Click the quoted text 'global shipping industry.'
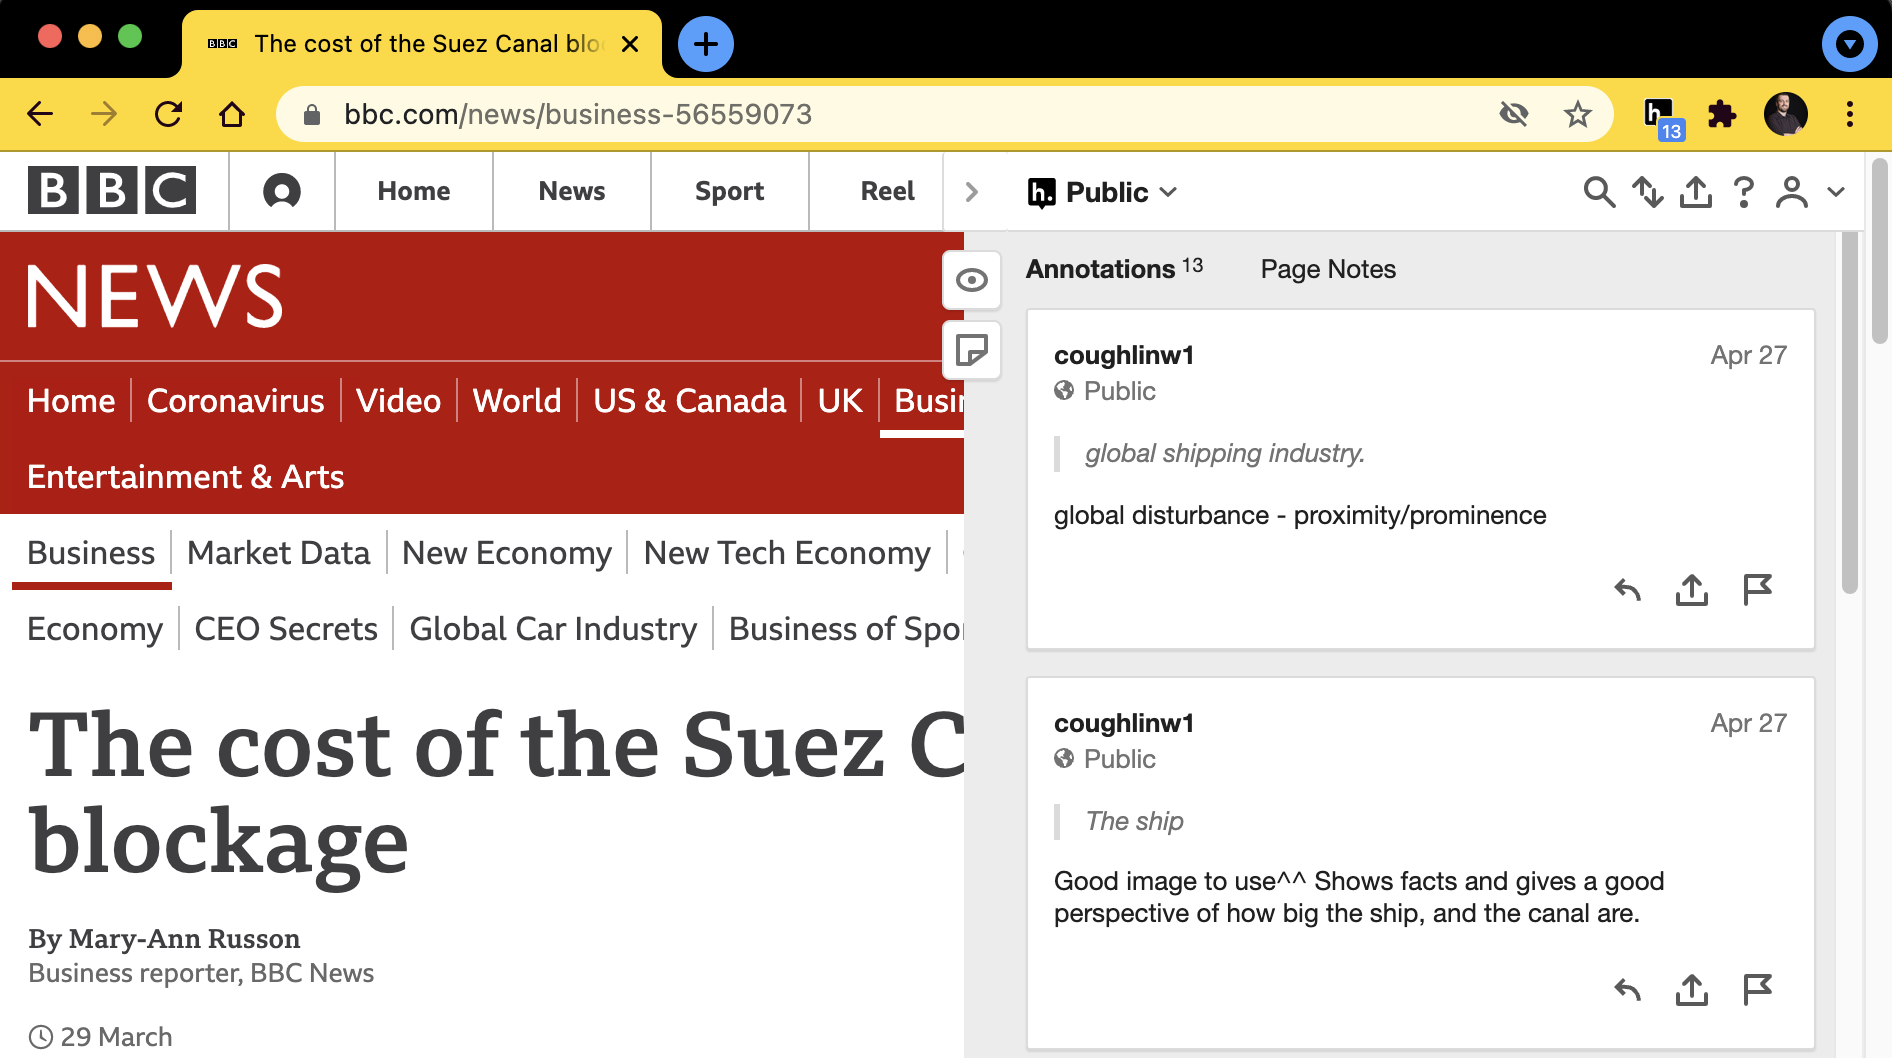This screenshot has height=1058, width=1892. click(x=1225, y=453)
